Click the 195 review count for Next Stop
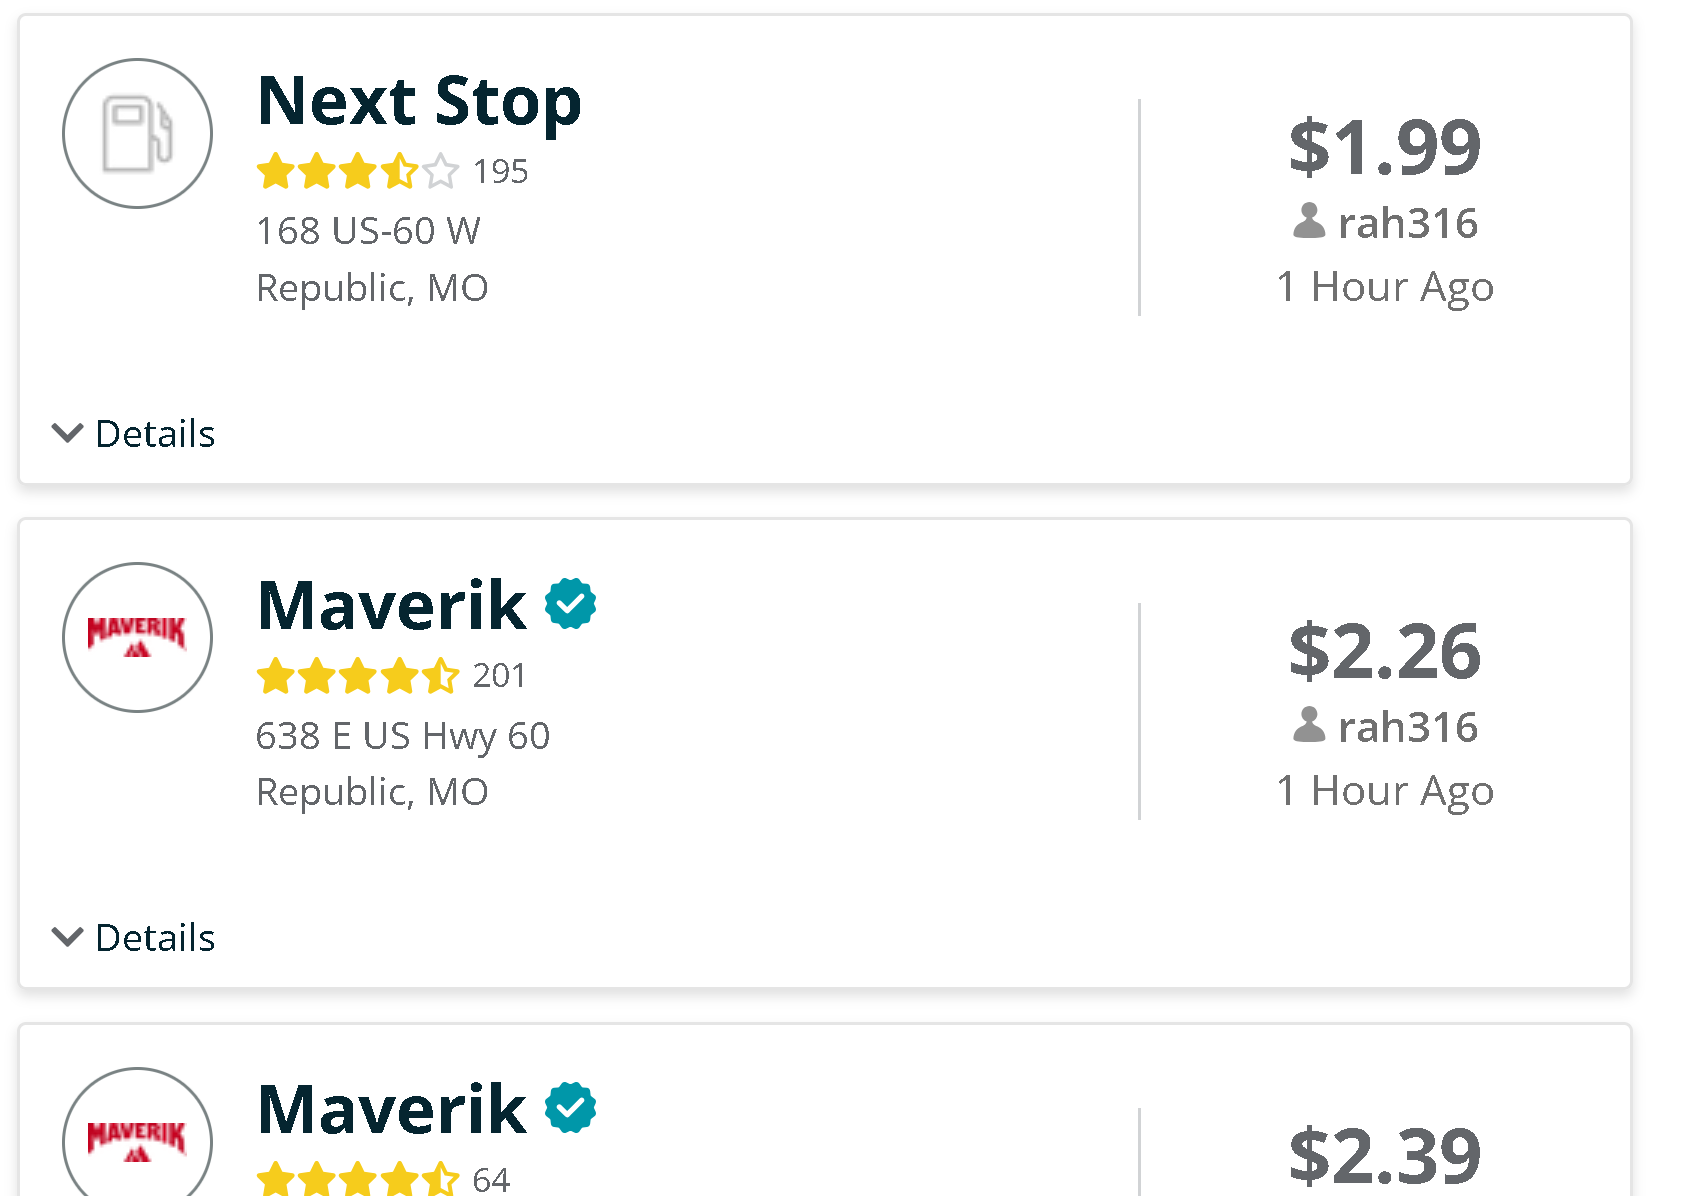Viewport: 1688px width, 1196px height. (x=500, y=172)
